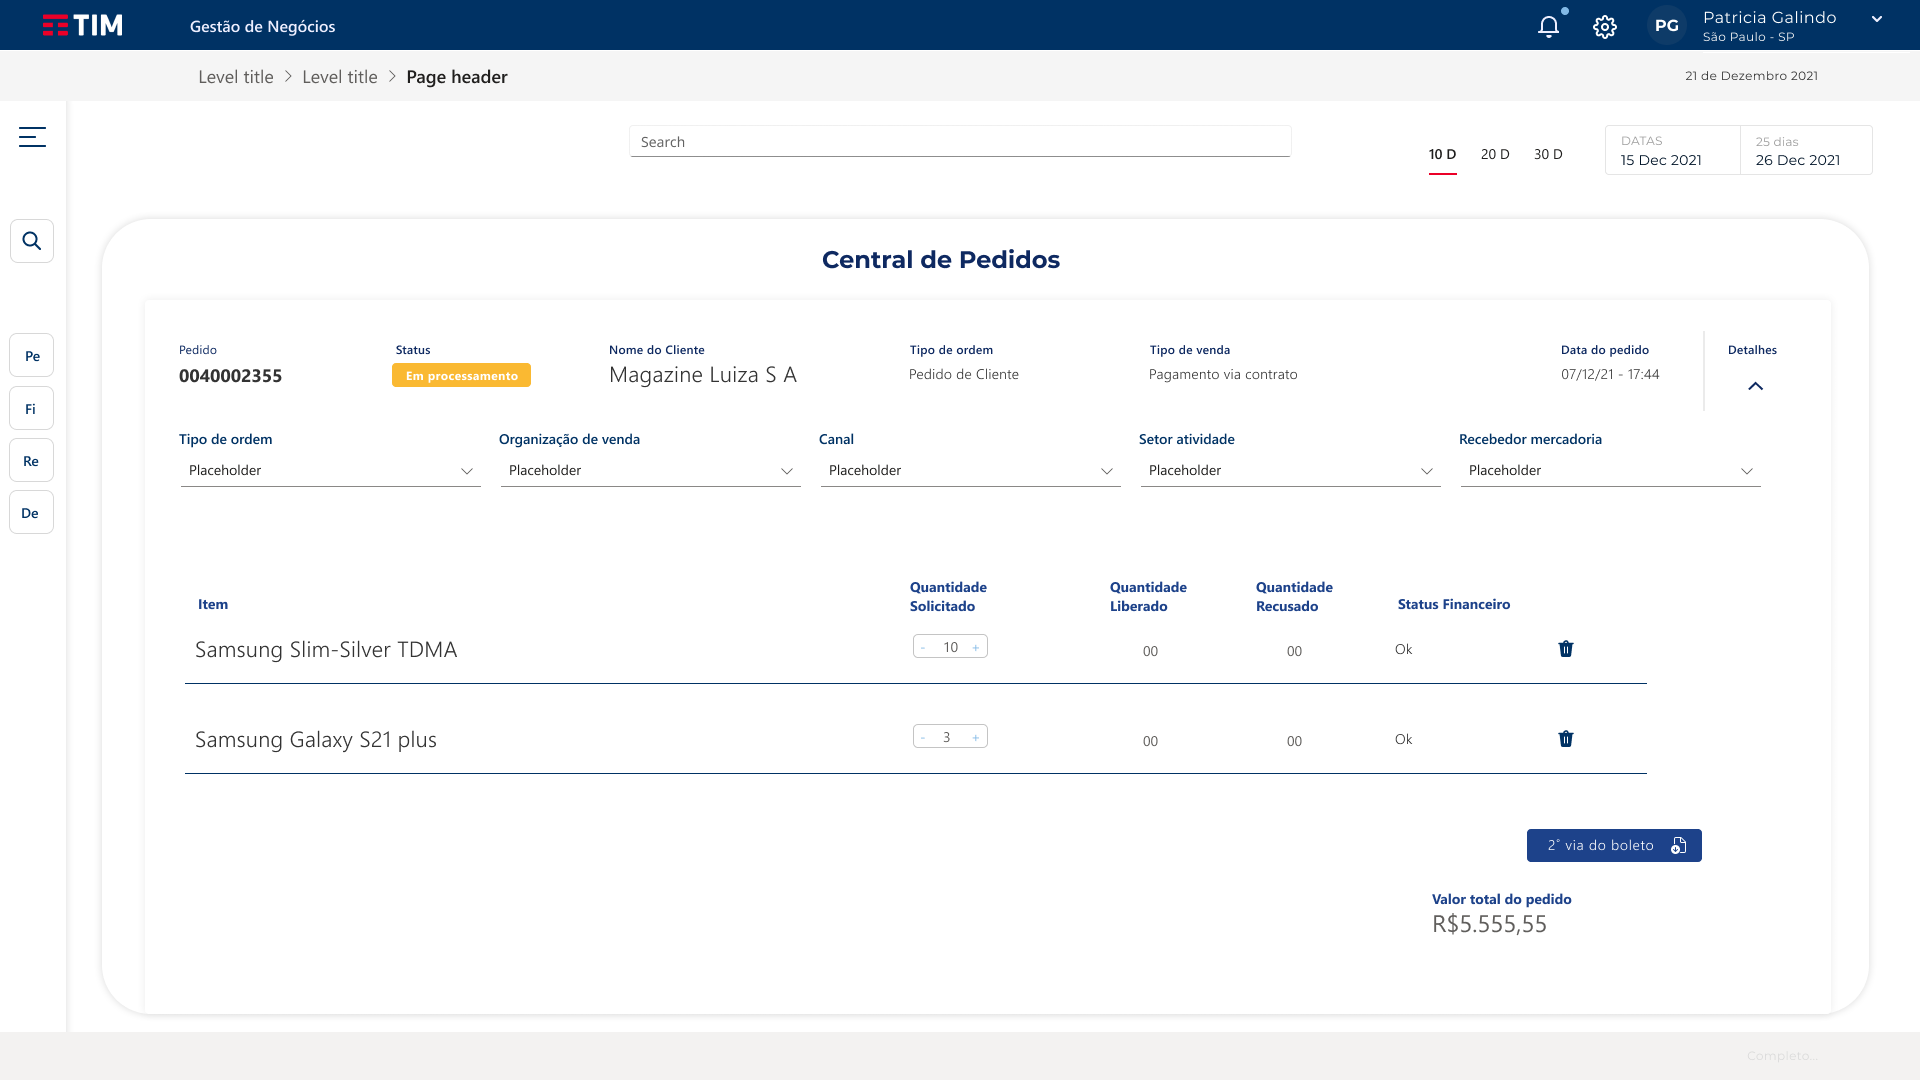The height and width of the screenshot is (1080, 1920).
Task: Increase quantity for Samsung Slim-Silver TDMA
Action: pos(976,648)
